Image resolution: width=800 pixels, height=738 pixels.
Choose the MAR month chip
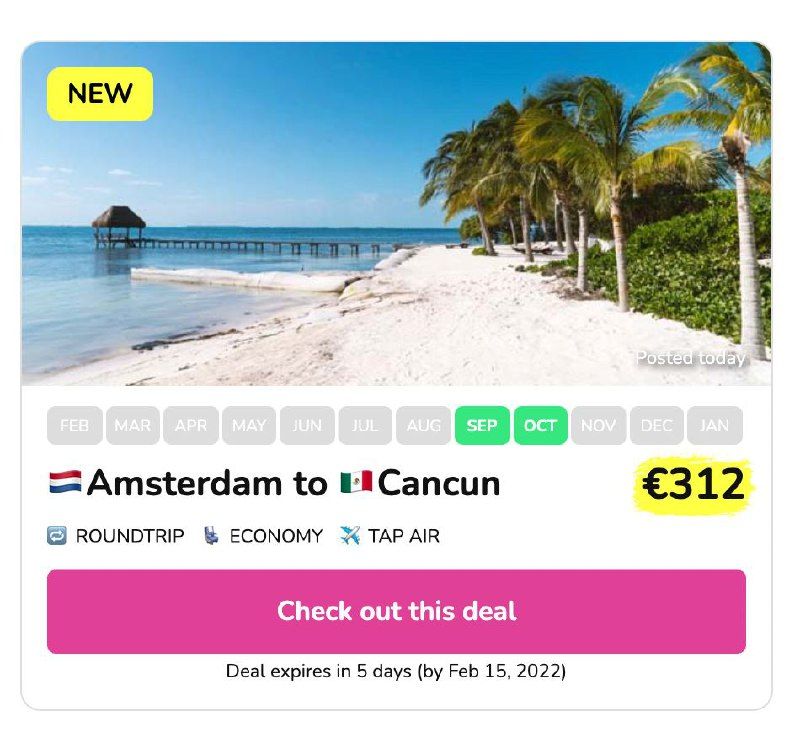click(133, 426)
